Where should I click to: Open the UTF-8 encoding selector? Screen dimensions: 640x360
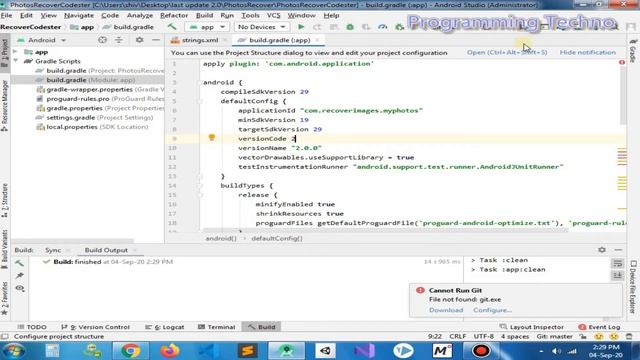tap(484, 337)
